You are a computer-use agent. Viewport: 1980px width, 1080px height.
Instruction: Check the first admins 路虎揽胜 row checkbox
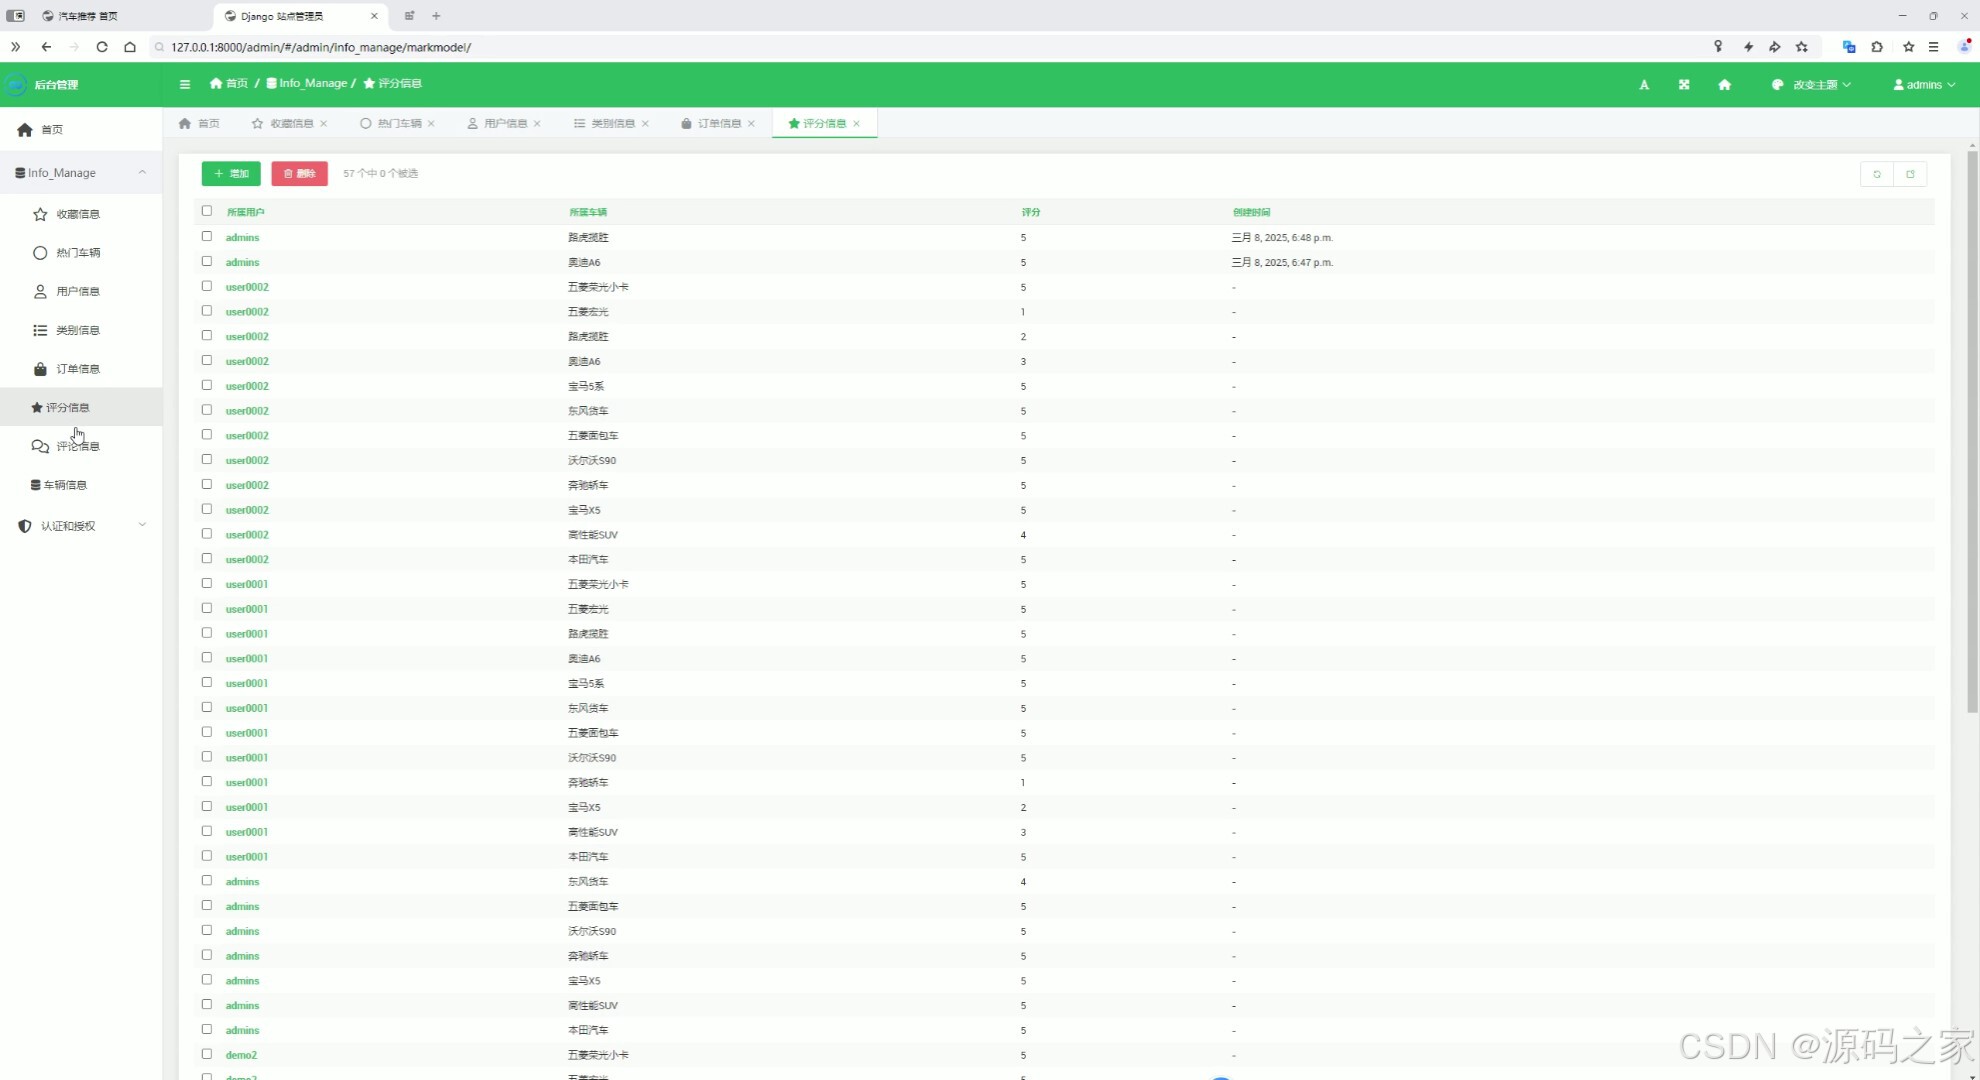pos(207,237)
